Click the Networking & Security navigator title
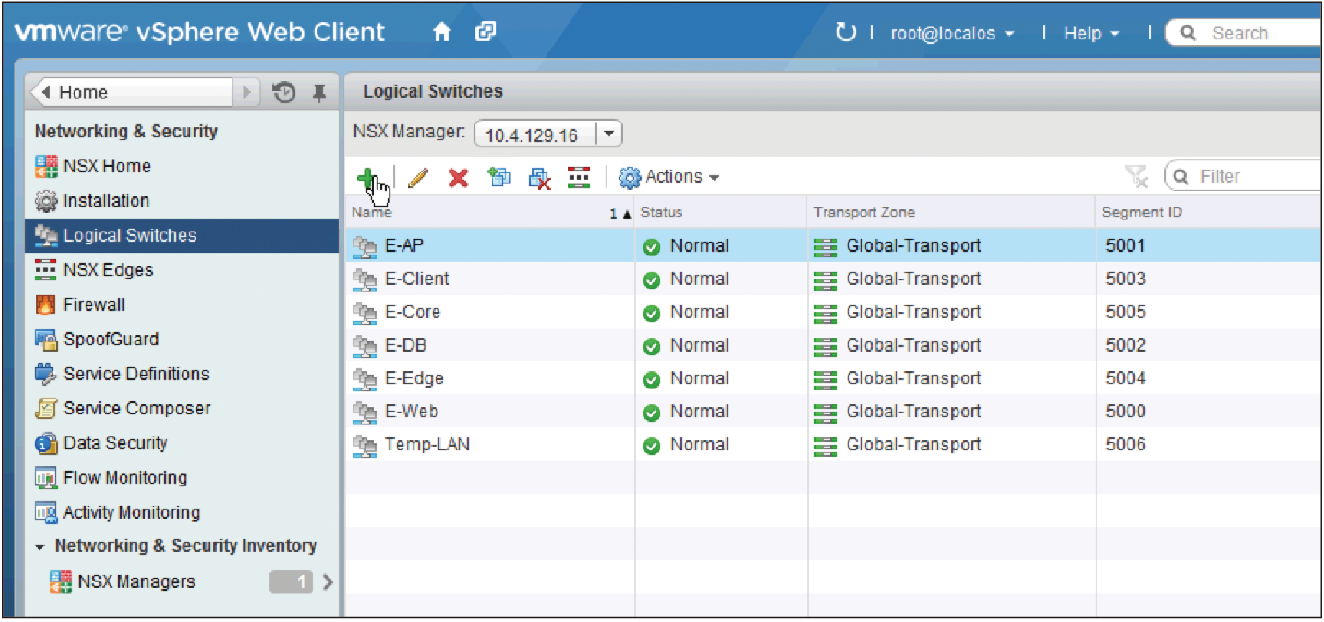The width and height of the screenshot is (1324, 622). (x=126, y=131)
